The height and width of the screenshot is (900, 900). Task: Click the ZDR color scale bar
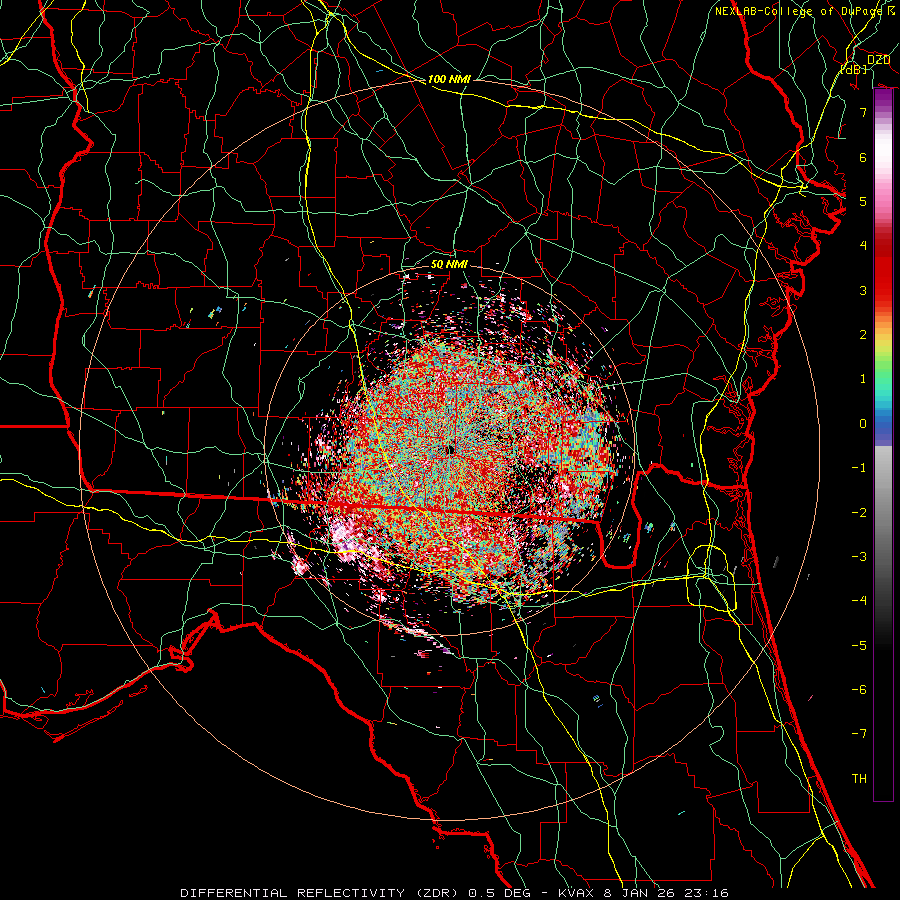pyautogui.click(x=883, y=445)
